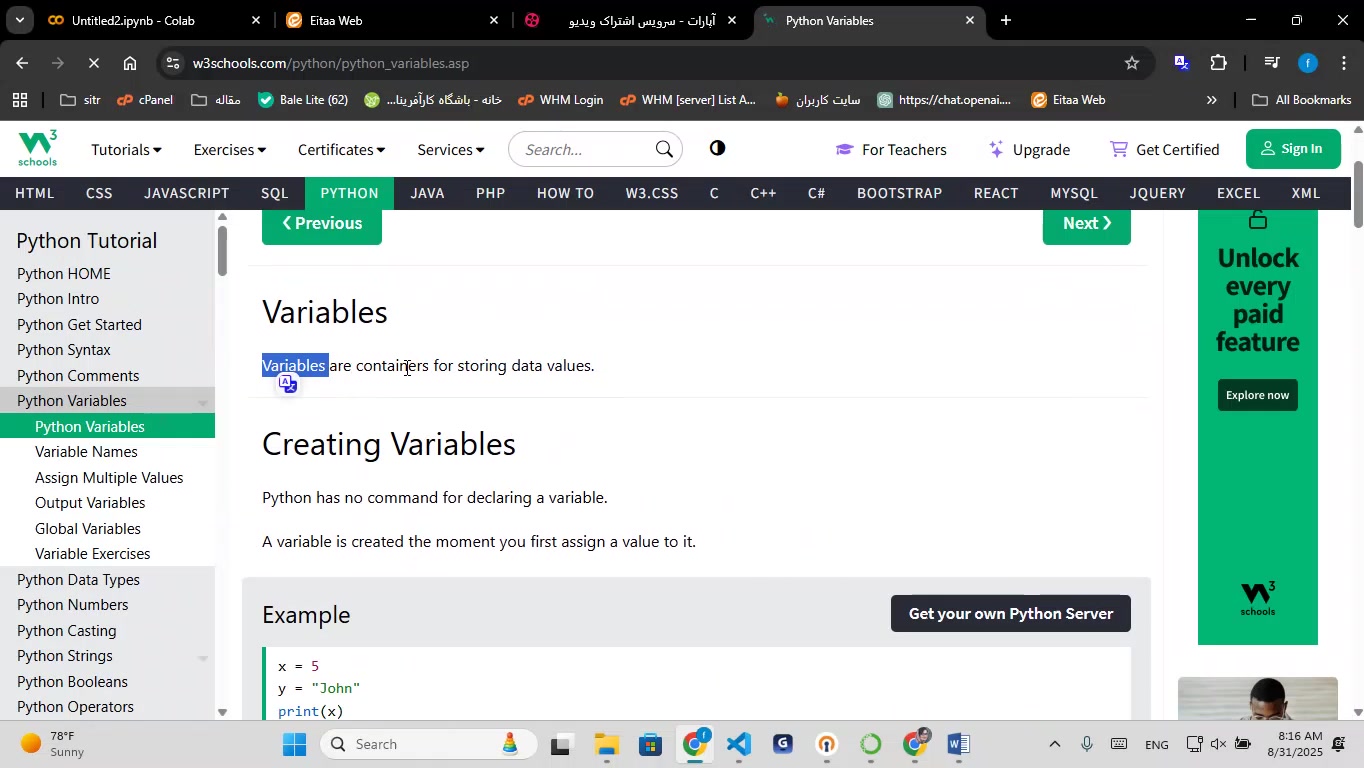Select PHP in the top navigation bar
This screenshot has width=1364, height=768.
point(490,193)
